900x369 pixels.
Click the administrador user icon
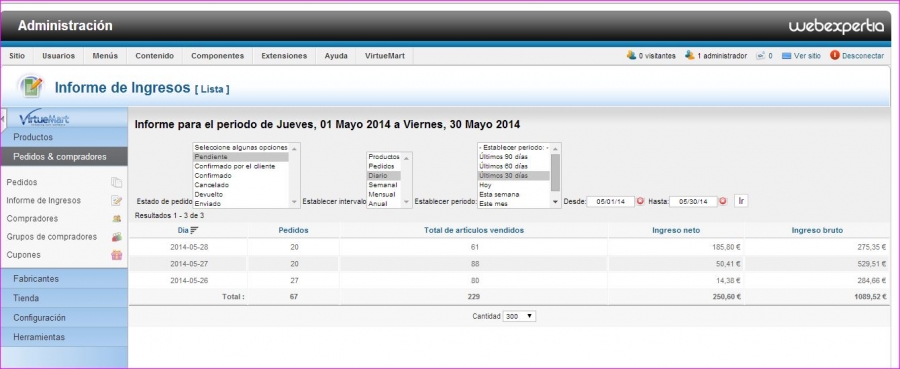point(690,55)
